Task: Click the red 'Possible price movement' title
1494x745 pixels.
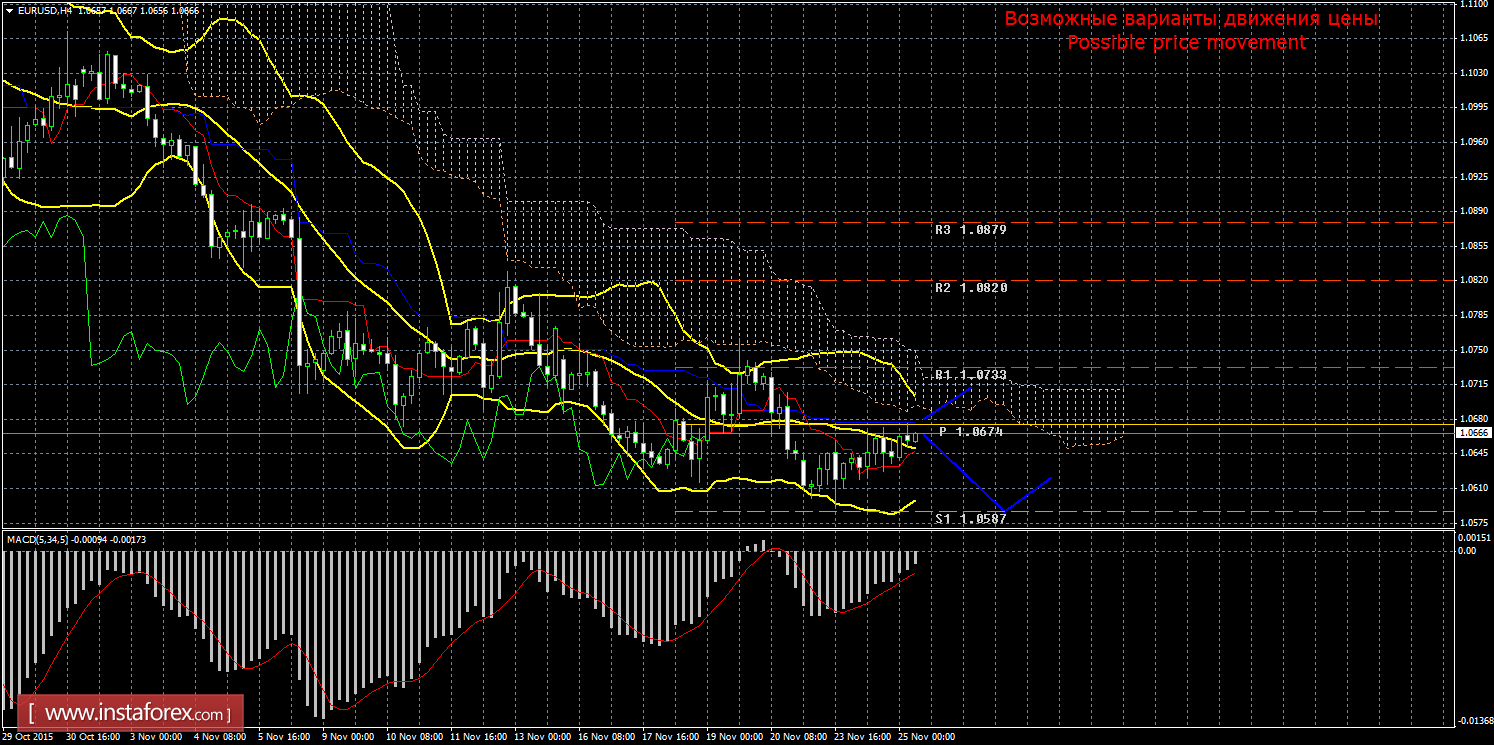Action: tap(1186, 43)
